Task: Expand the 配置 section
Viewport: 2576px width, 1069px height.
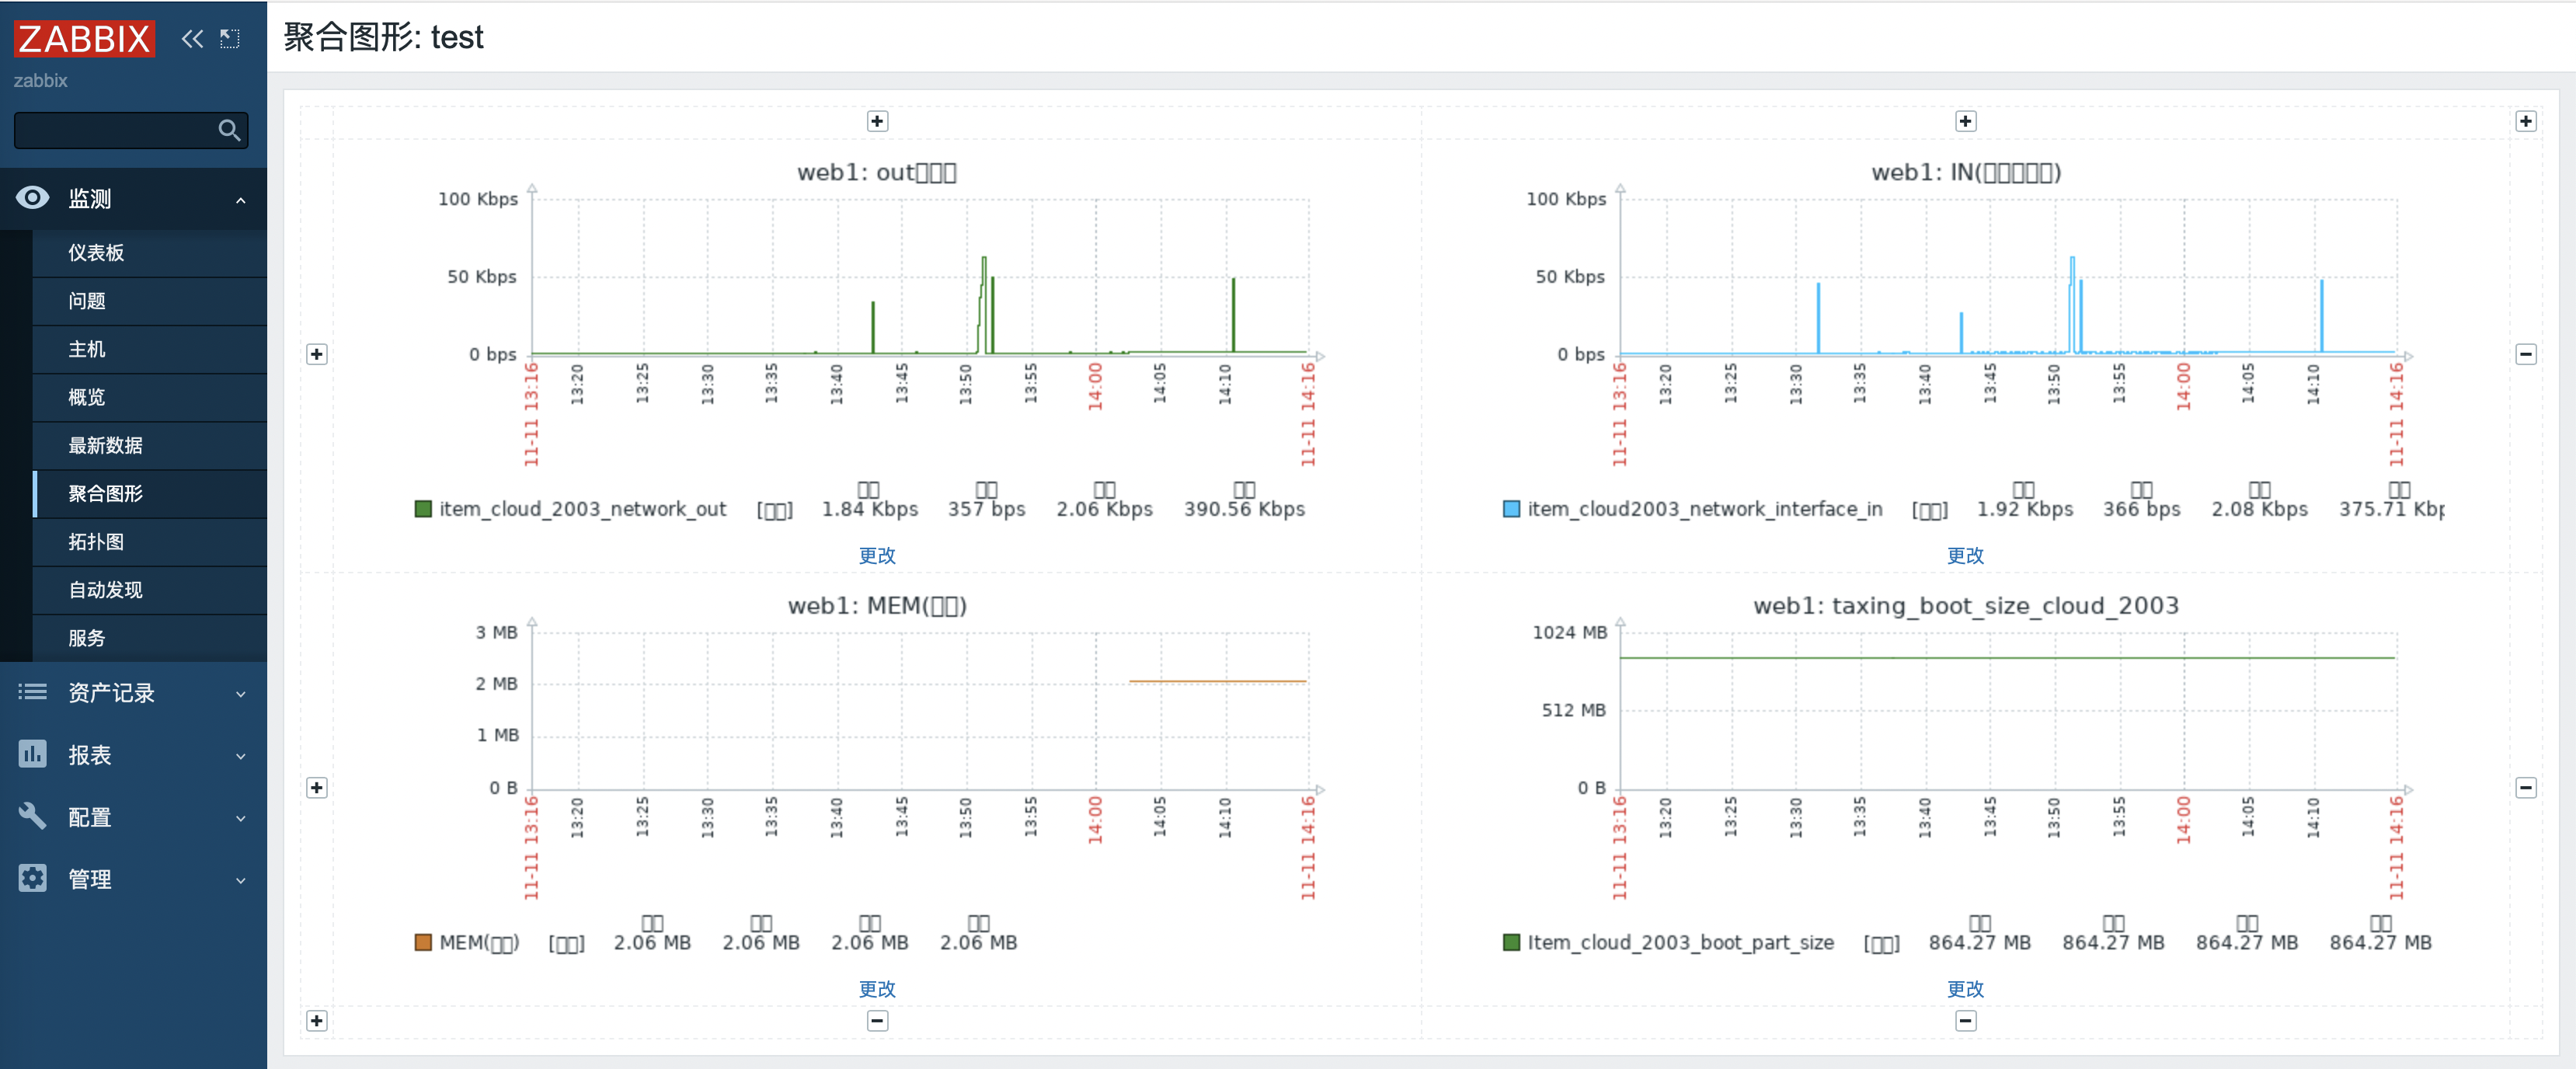Action: pyautogui.click(x=240, y=818)
